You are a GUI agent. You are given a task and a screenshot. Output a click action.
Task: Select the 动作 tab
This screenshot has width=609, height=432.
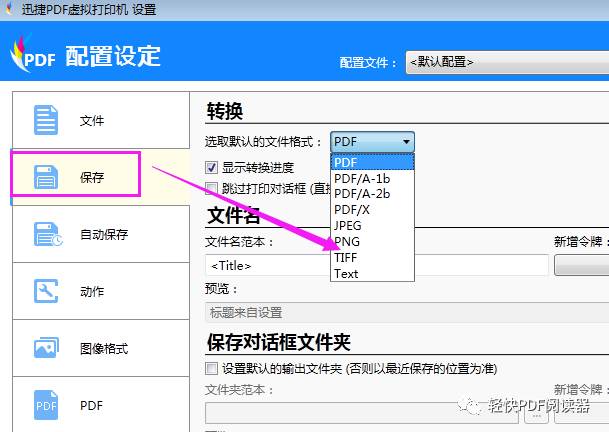point(101,291)
